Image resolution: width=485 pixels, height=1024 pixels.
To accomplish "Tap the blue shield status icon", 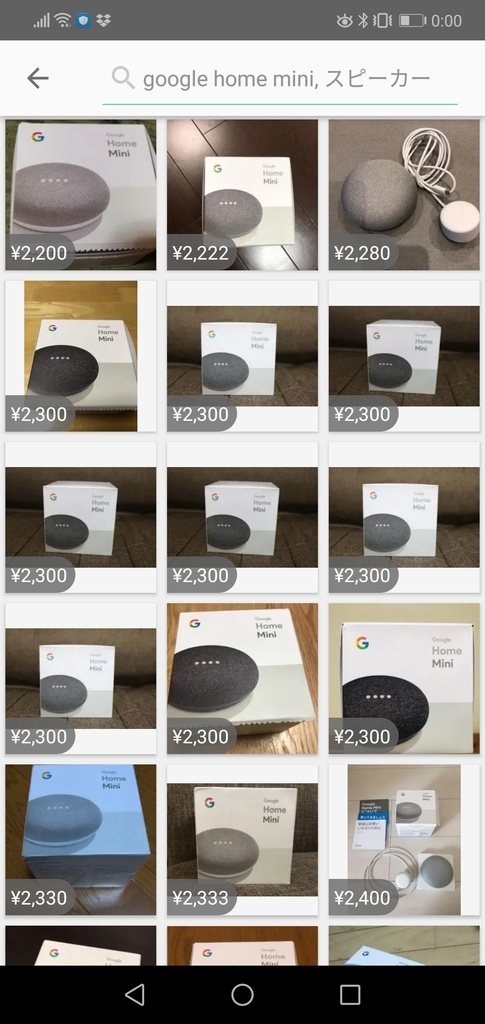I will [83, 20].
